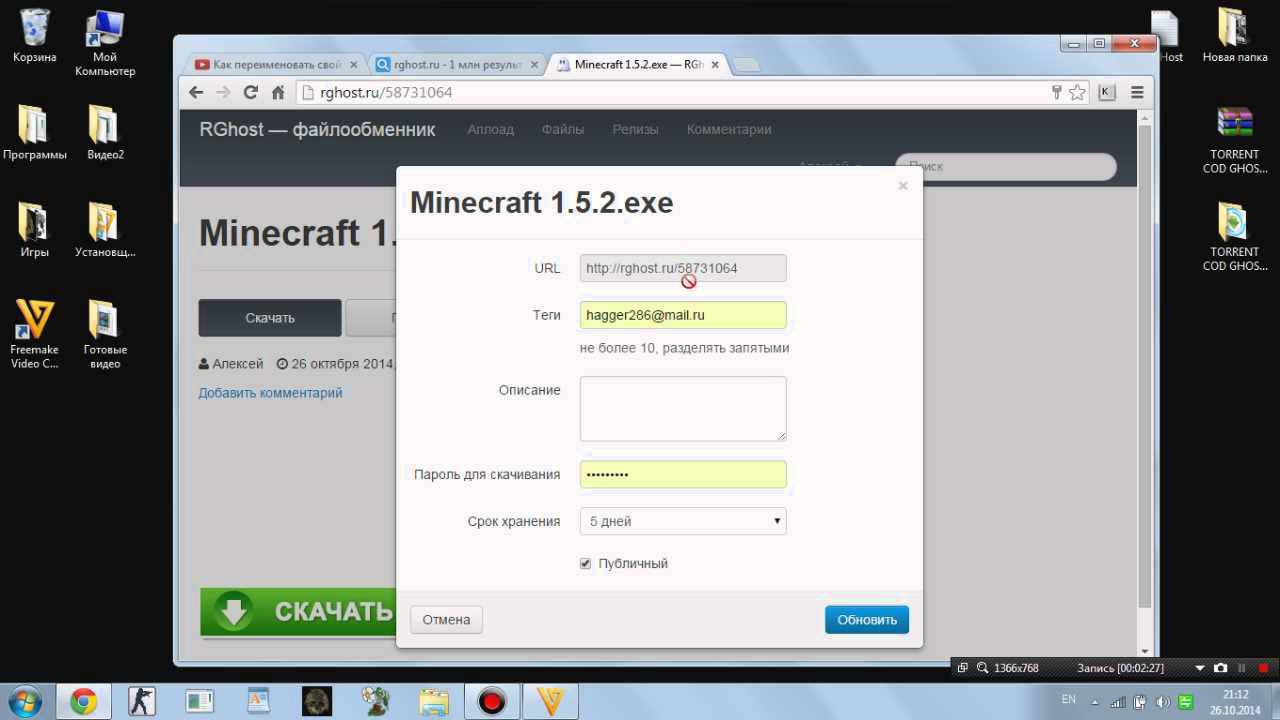Click the saved-password key icon in address bar
Viewport: 1280px width, 720px height.
tap(1056, 92)
